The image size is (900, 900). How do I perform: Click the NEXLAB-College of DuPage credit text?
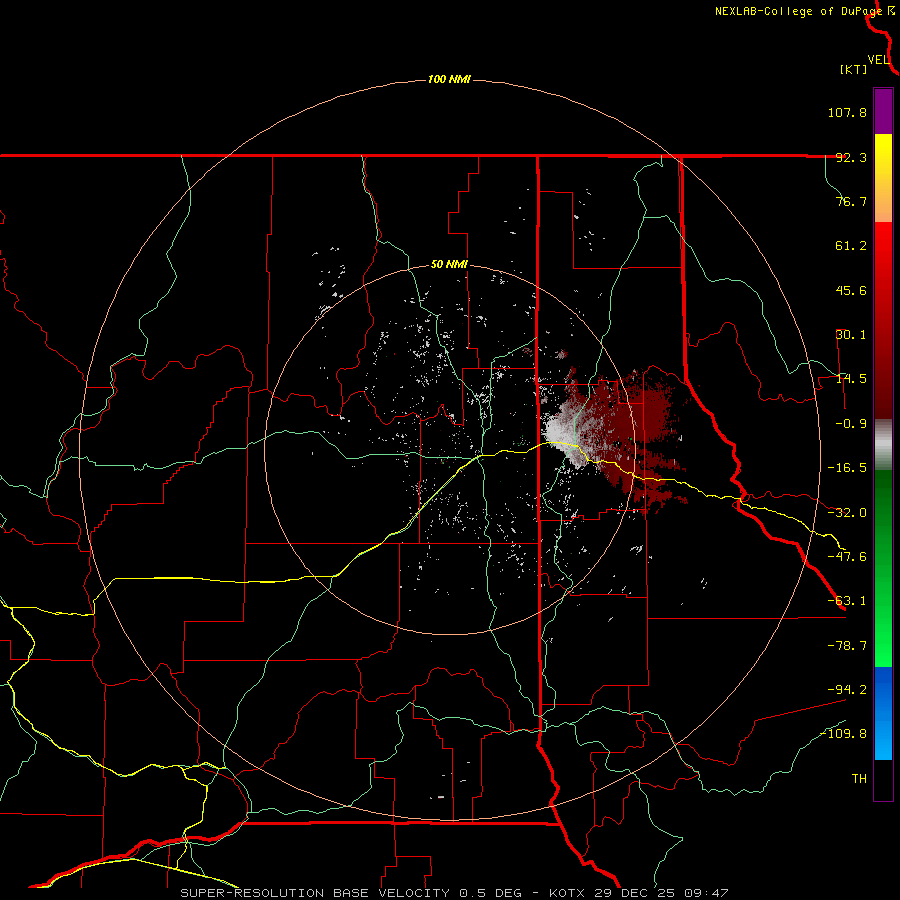[x=798, y=11]
